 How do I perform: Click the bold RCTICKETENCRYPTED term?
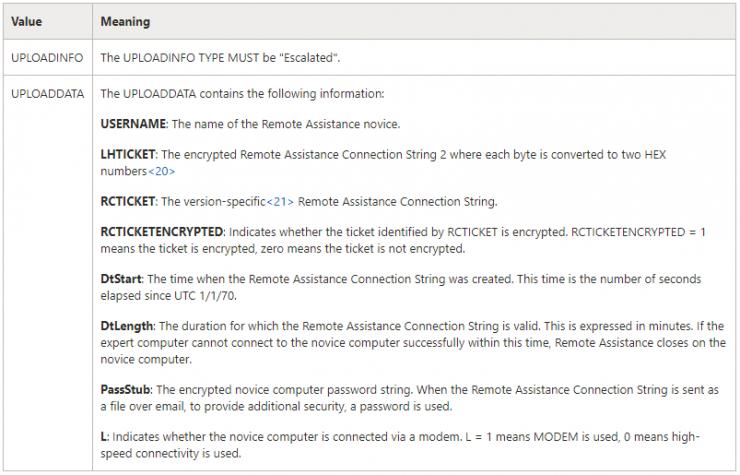pos(166,231)
